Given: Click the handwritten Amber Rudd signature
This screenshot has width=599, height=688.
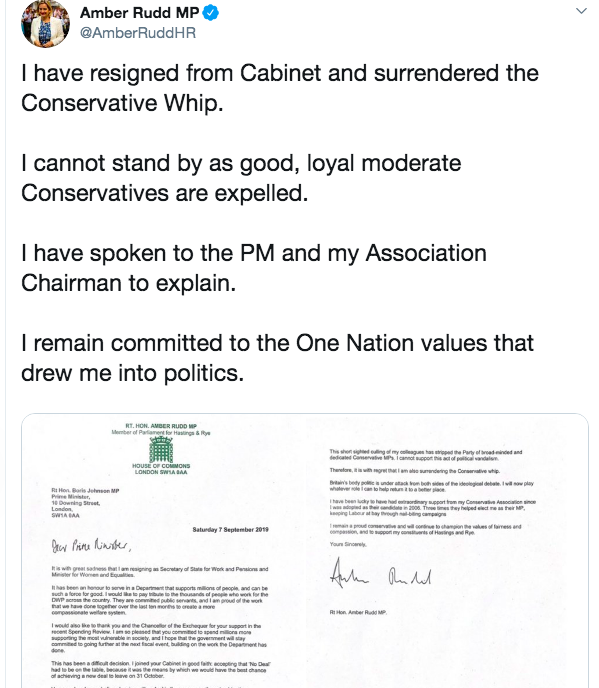Looking at the screenshot, I should 380,574.
